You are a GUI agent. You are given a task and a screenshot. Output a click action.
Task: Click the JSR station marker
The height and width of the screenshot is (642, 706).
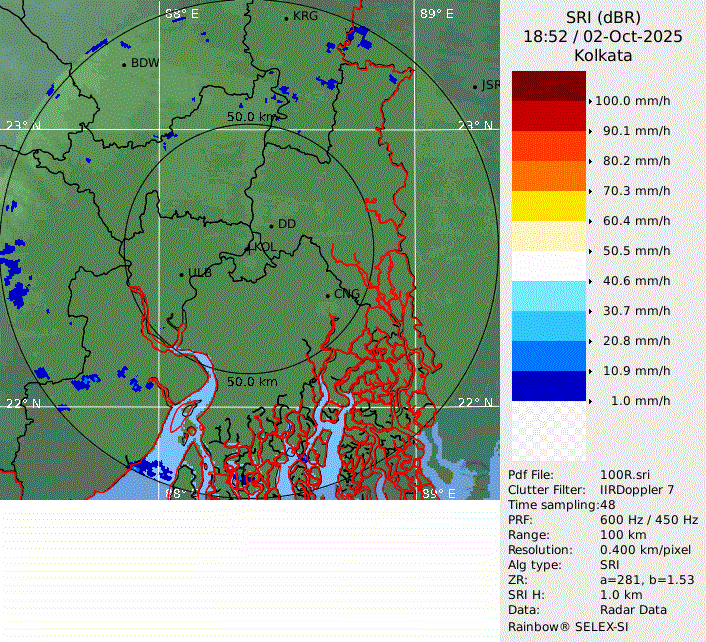coord(475,87)
